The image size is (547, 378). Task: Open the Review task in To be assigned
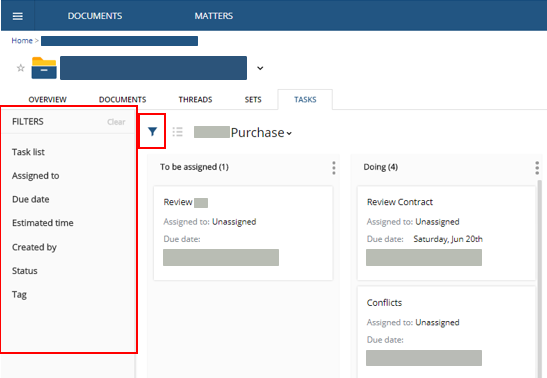click(243, 233)
